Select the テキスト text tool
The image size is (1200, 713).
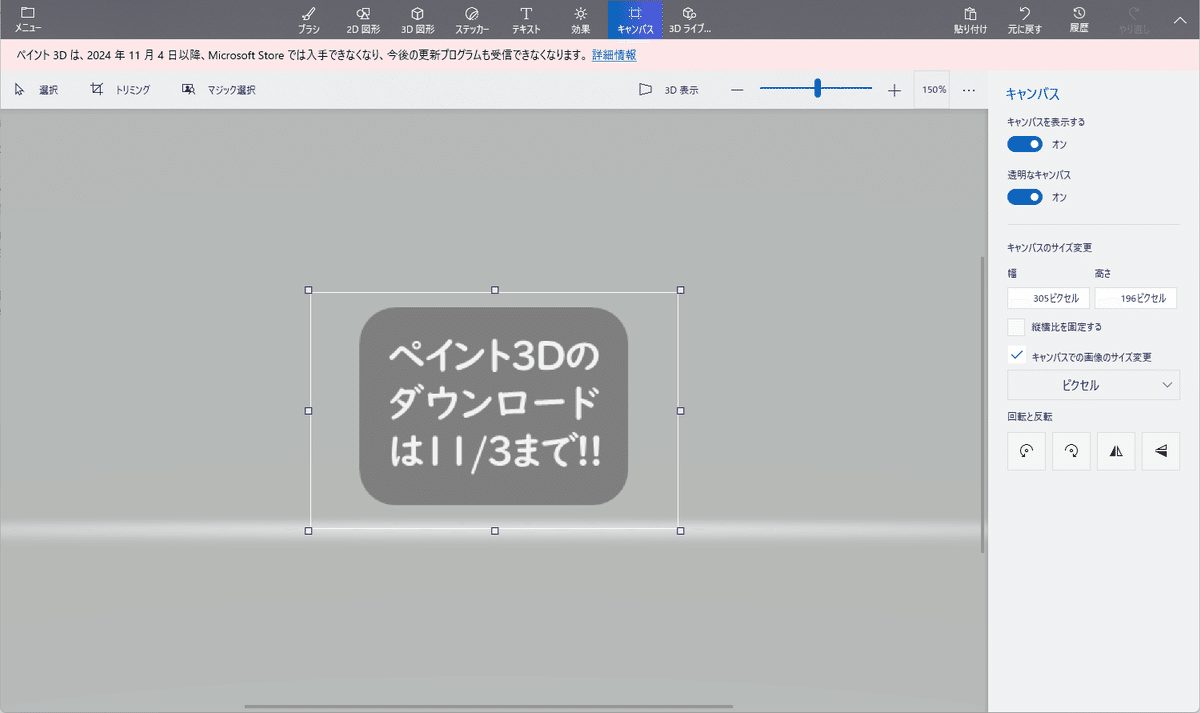pyautogui.click(x=526, y=20)
